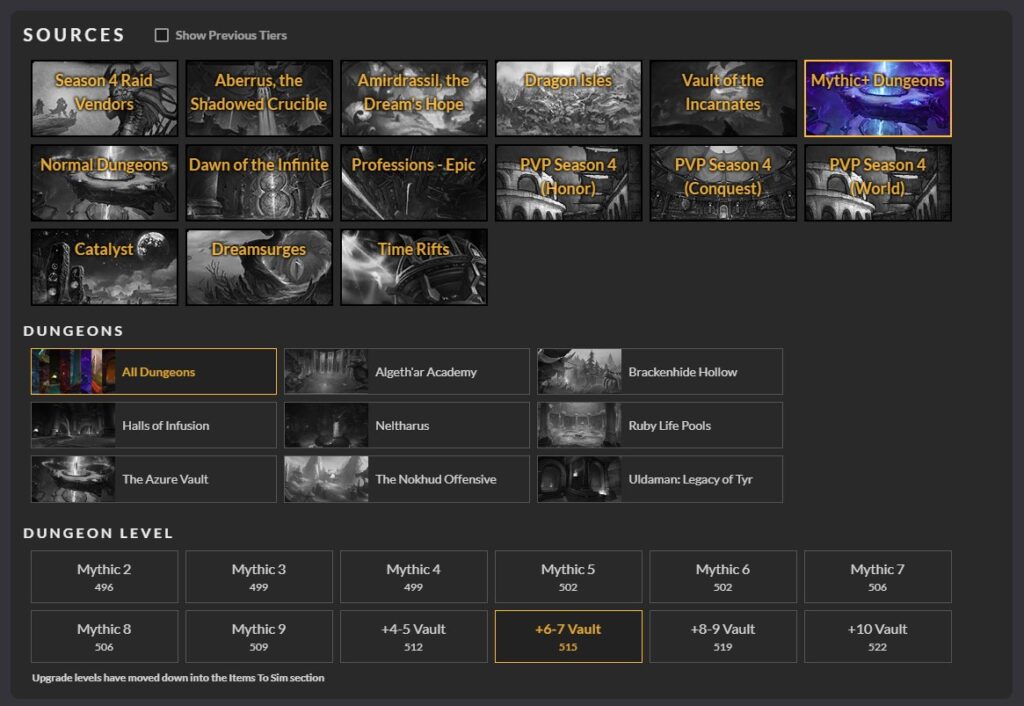The width and height of the screenshot is (1024, 706).
Task: Choose PVP Season 4 (Conquest) source
Action: pos(724,183)
